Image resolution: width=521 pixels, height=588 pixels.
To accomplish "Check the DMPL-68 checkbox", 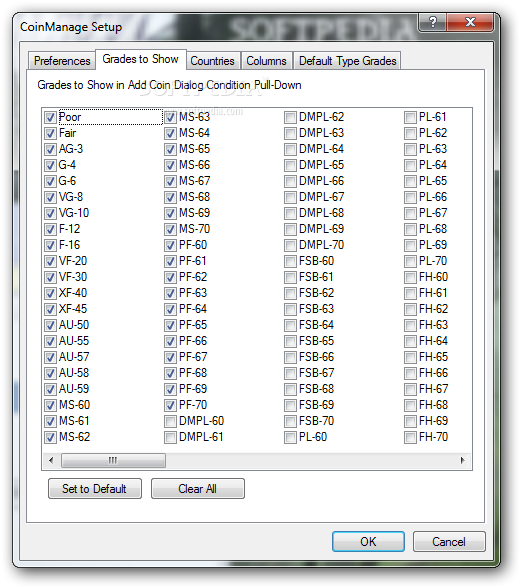I will coord(290,213).
